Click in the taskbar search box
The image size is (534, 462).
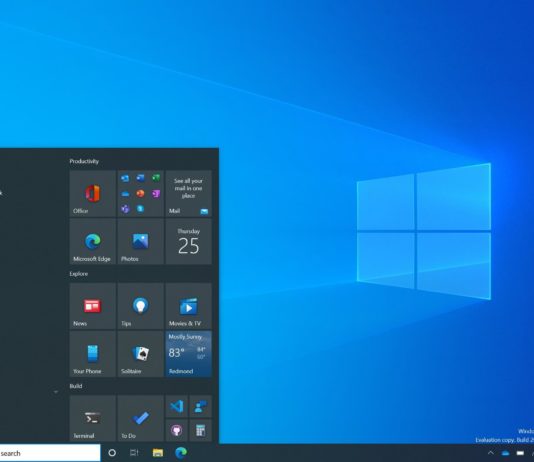[50, 453]
